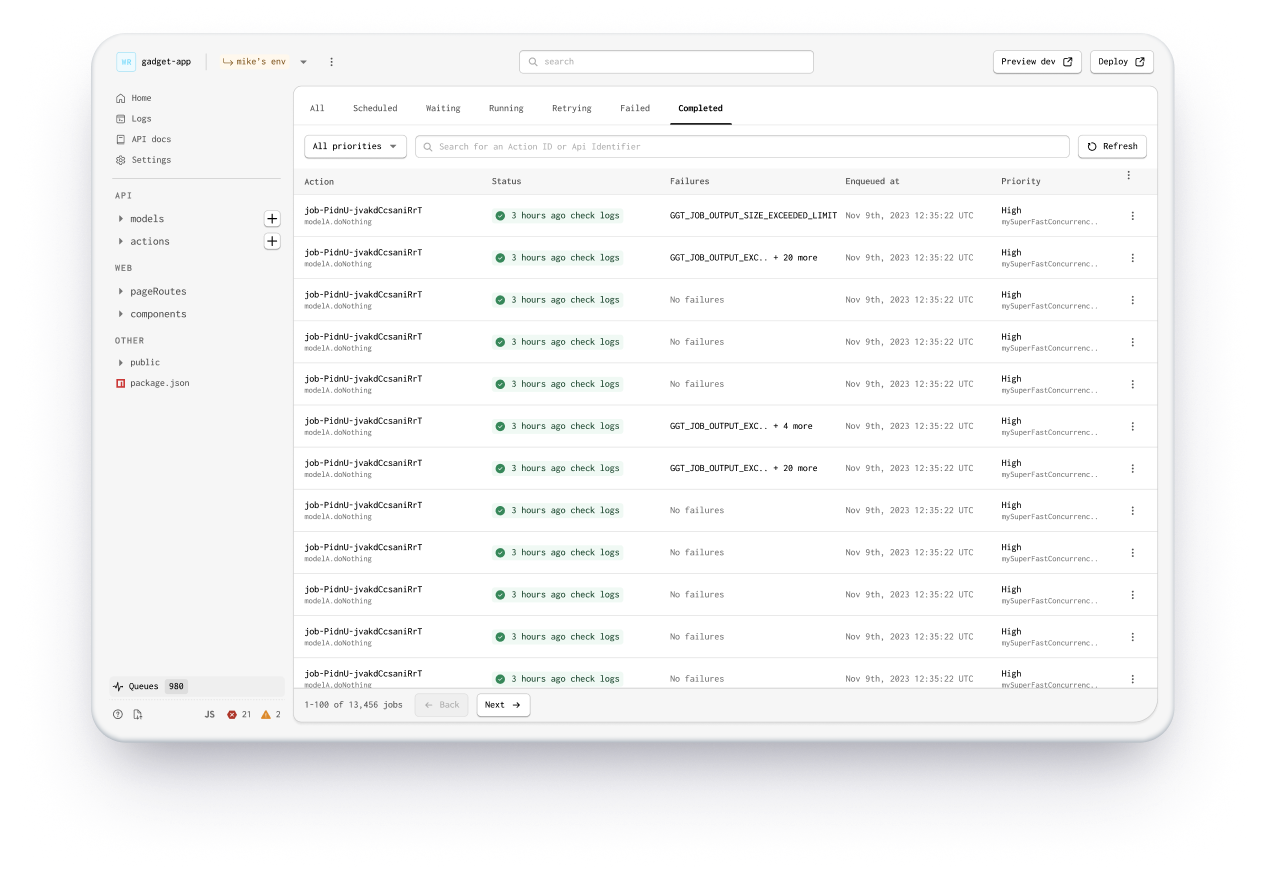Open API docs in the sidebar
1265x870 pixels.
point(144,139)
